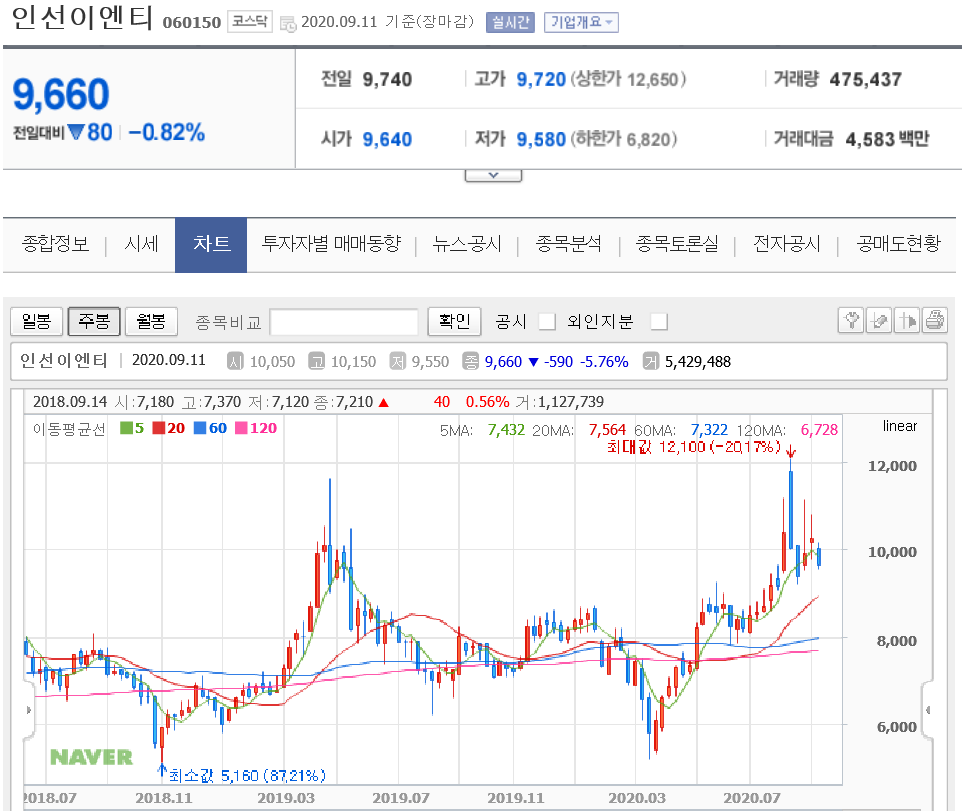Screen dimensions: 962x811
Task: Switch to daily candles 일봉
Action: coord(36,321)
